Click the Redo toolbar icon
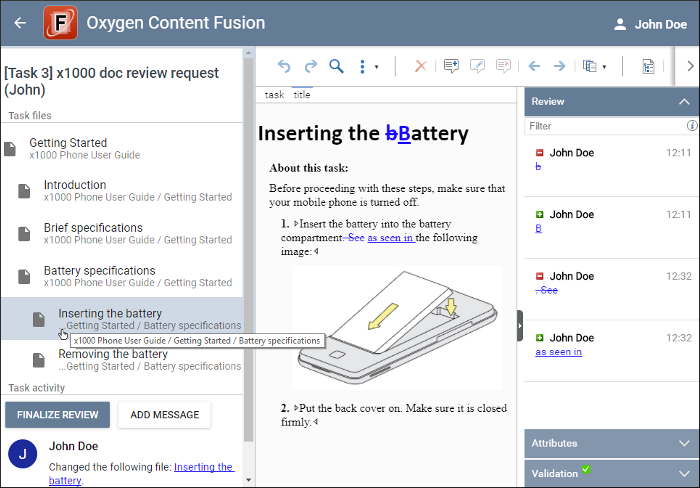700x488 pixels. tap(310, 67)
